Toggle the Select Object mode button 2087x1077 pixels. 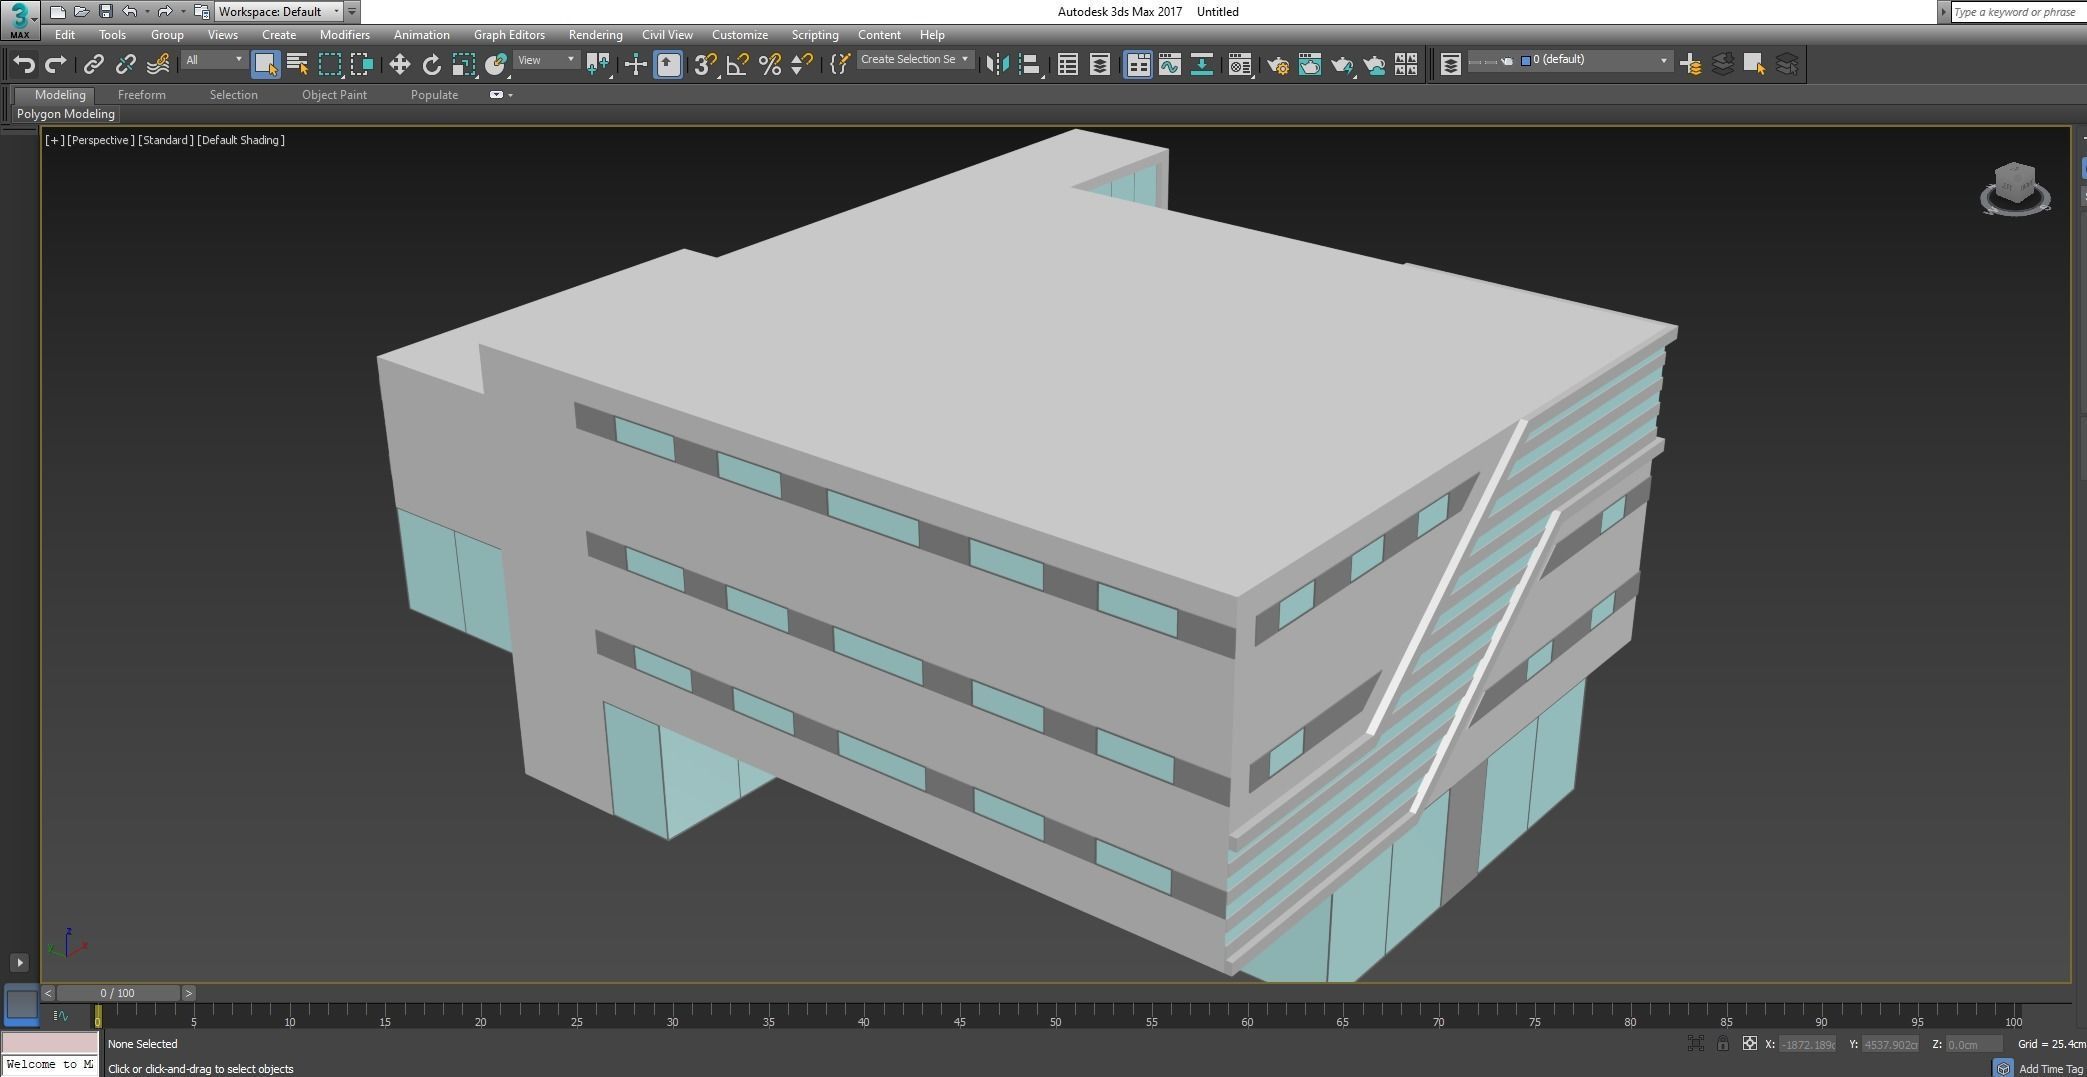point(265,64)
